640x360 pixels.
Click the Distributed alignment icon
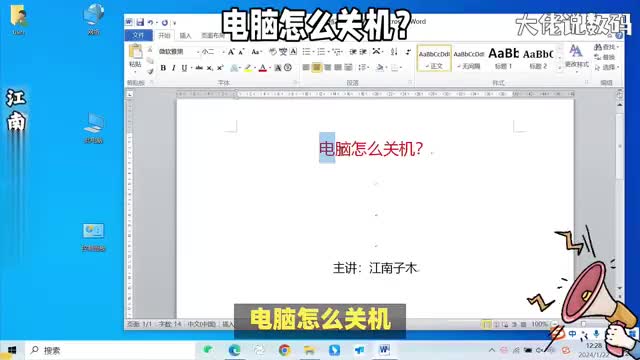(348, 68)
